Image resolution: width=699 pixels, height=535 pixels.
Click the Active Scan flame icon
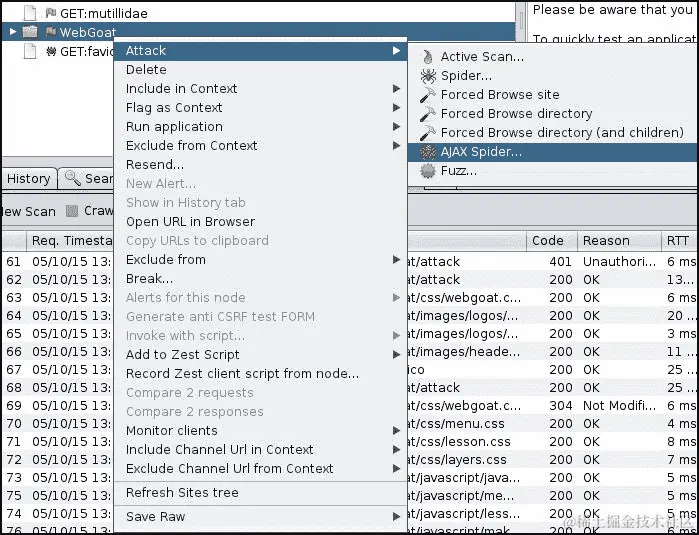coord(428,57)
